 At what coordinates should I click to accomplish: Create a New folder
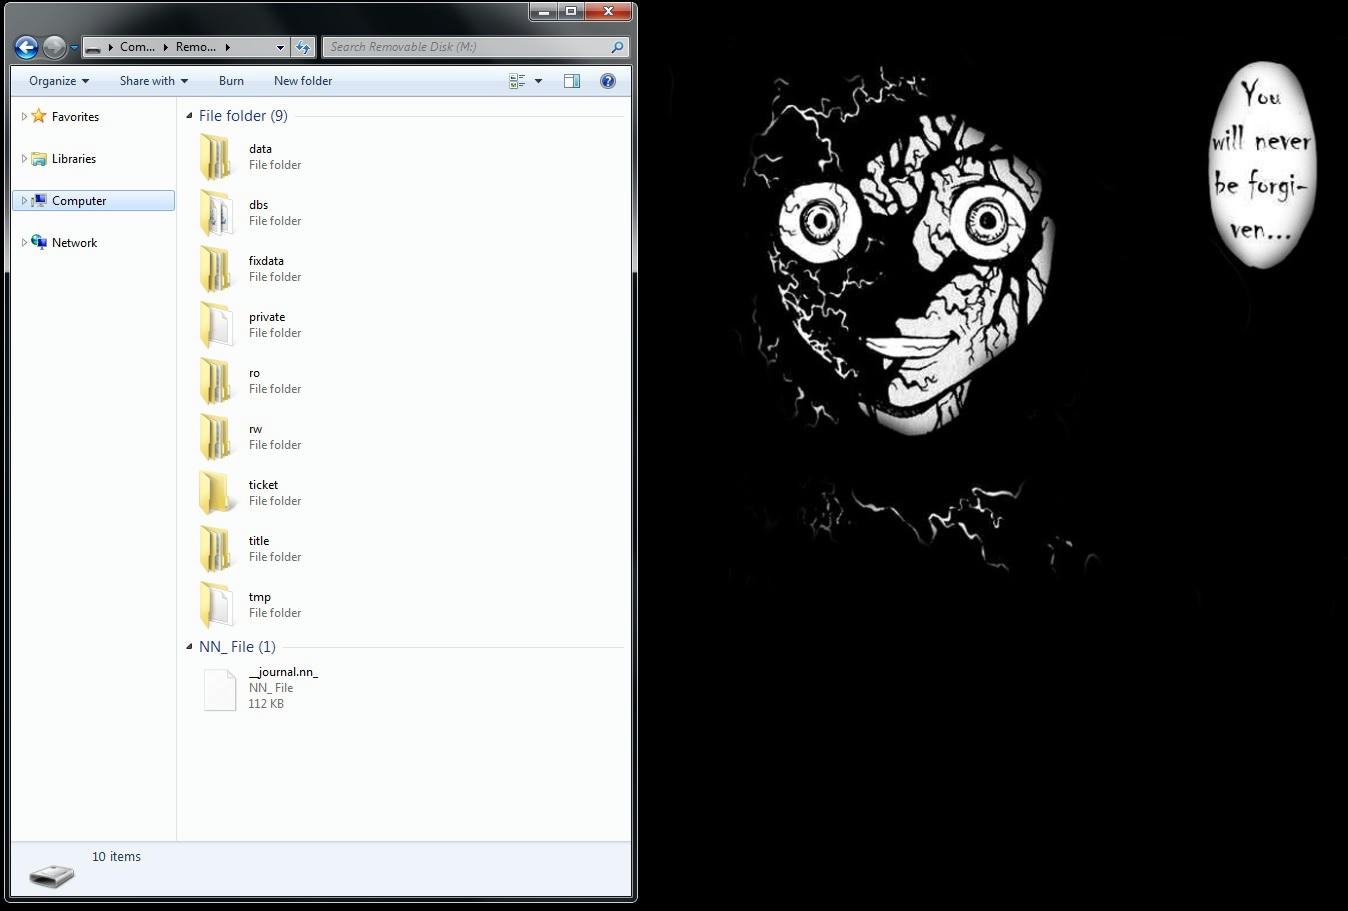pyautogui.click(x=303, y=81)
